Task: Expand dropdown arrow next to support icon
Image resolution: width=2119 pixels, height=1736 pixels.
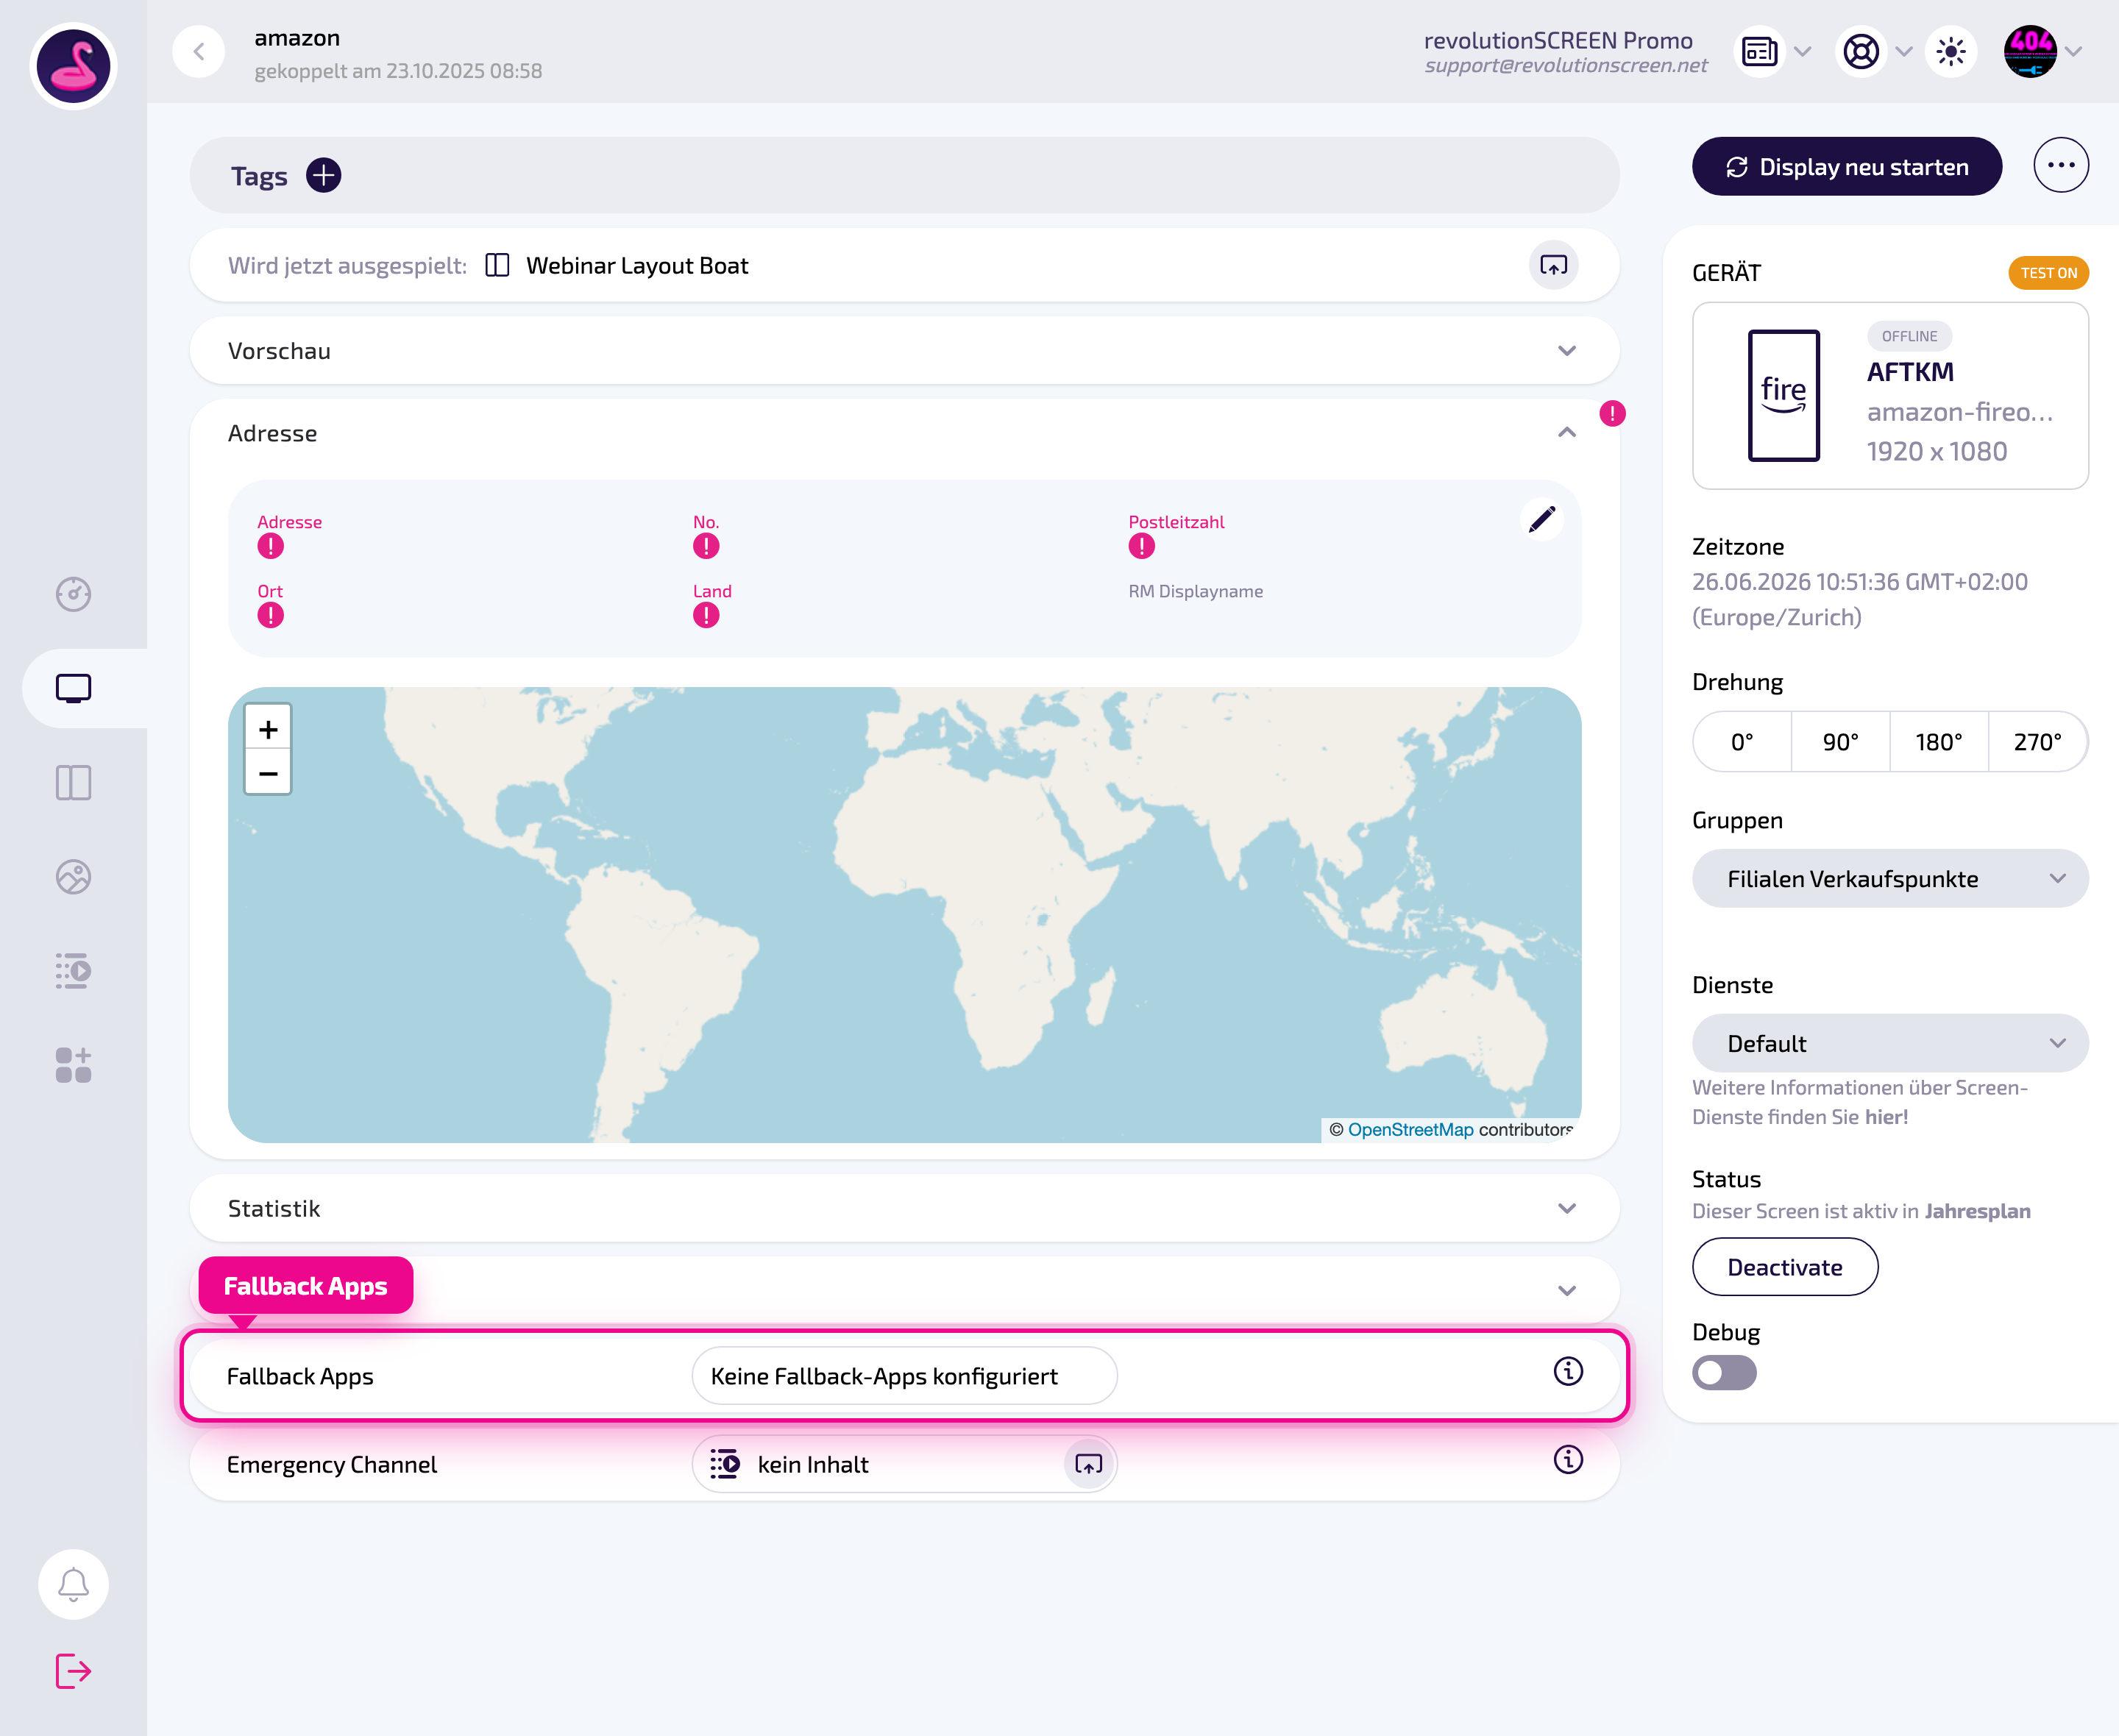Action: click(1904, 52)
